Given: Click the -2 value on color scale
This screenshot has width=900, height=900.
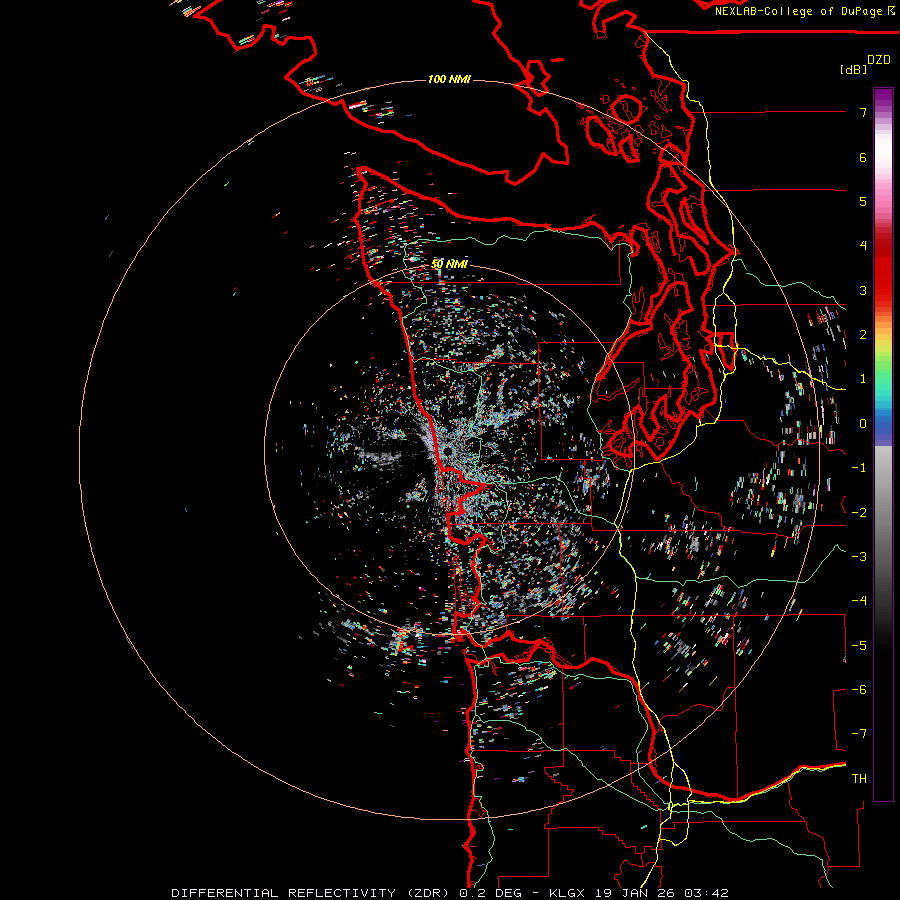Looking at the screenshot, I should [859, 512].
